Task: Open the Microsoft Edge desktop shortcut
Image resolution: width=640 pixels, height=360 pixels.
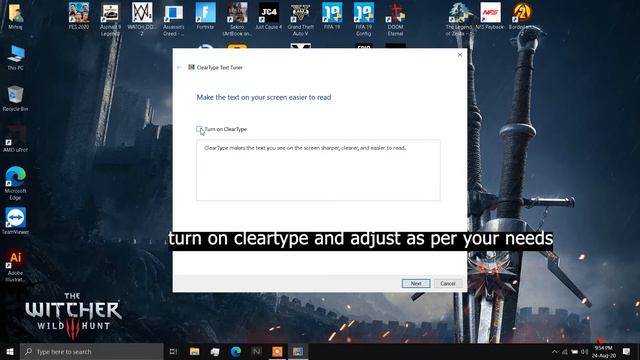Action: tap(16, 183)
